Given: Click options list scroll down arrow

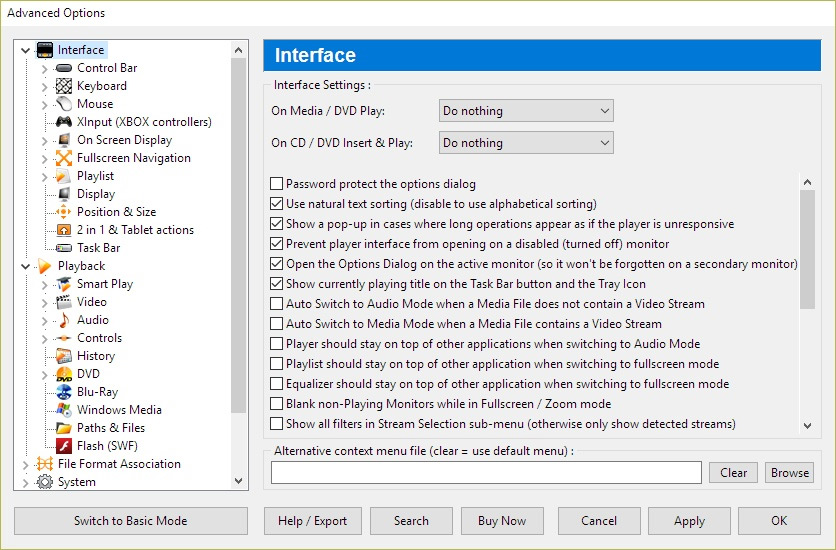Looking at the screenshot, I should (x=808, y=425).
